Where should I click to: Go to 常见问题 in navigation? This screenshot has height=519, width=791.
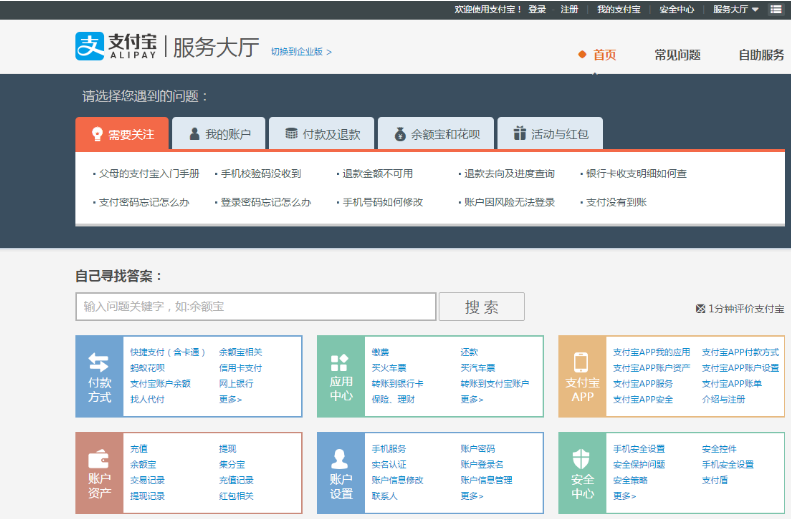[677, 55]
